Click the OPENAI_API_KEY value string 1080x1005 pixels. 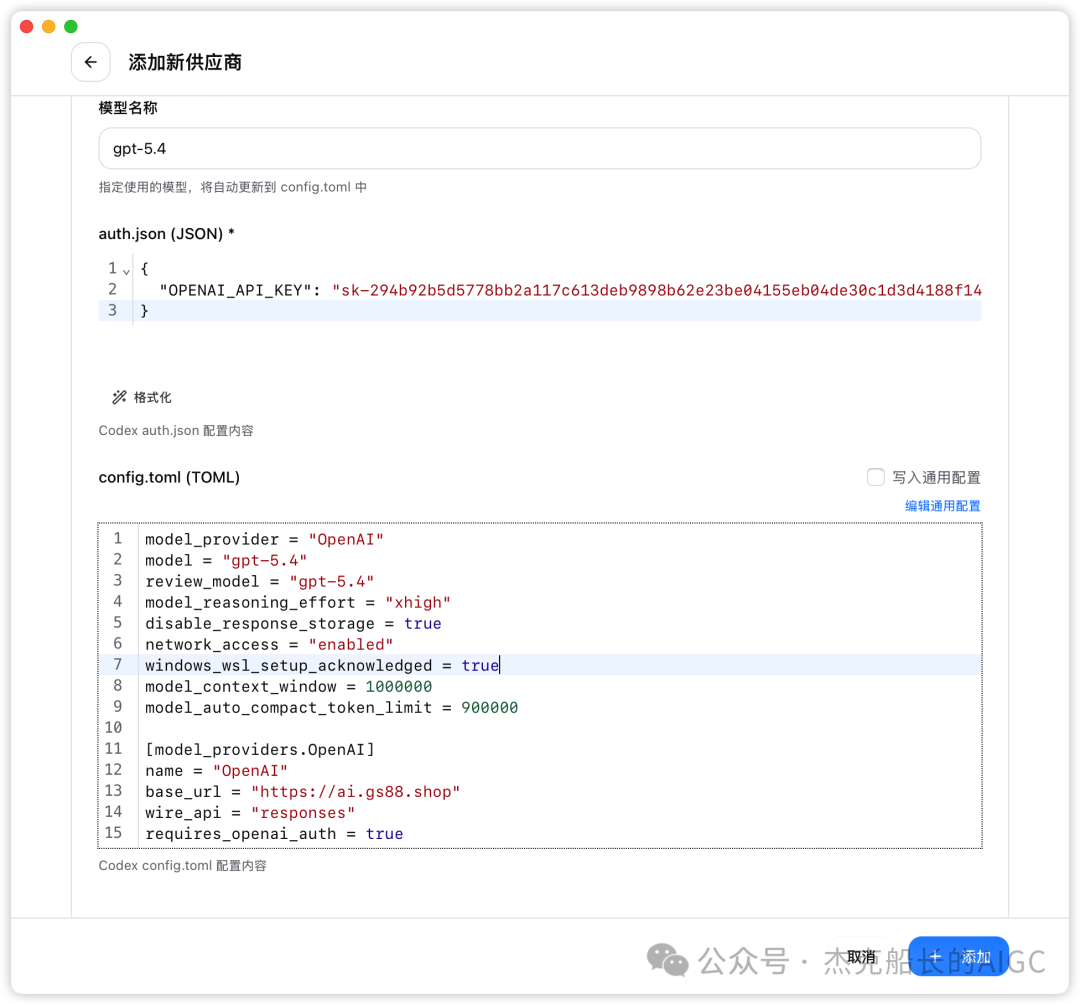click(x=656, y=290)
